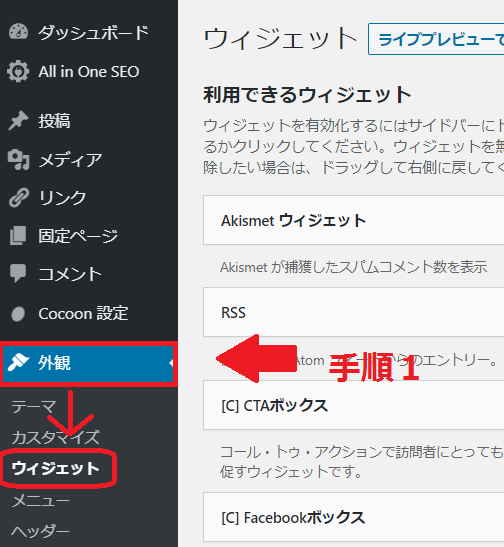Open the 外観 Appearance menu

coord(89,364)
